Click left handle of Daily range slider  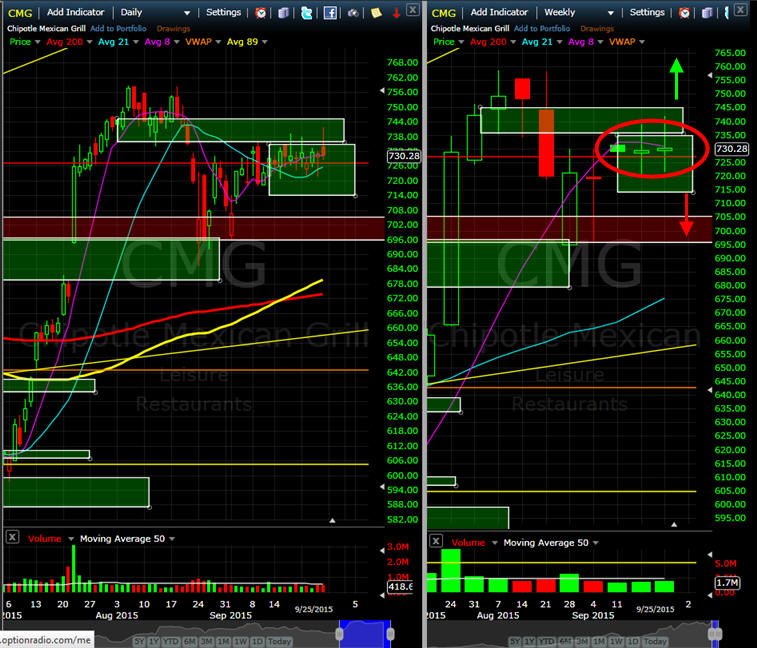[x=339, y=633]
